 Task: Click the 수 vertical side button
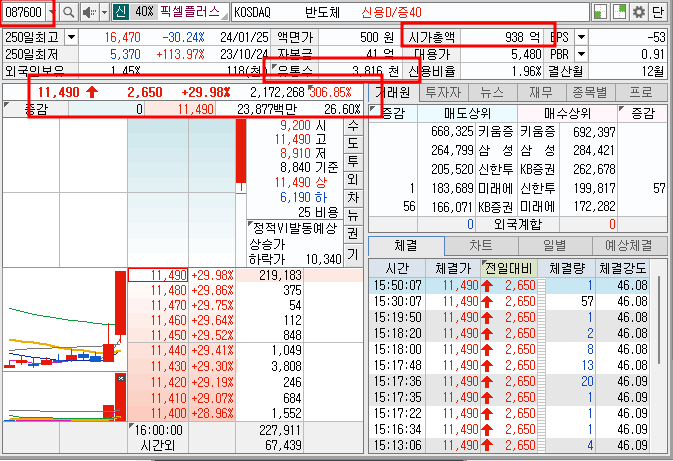(x=353, y=125)
